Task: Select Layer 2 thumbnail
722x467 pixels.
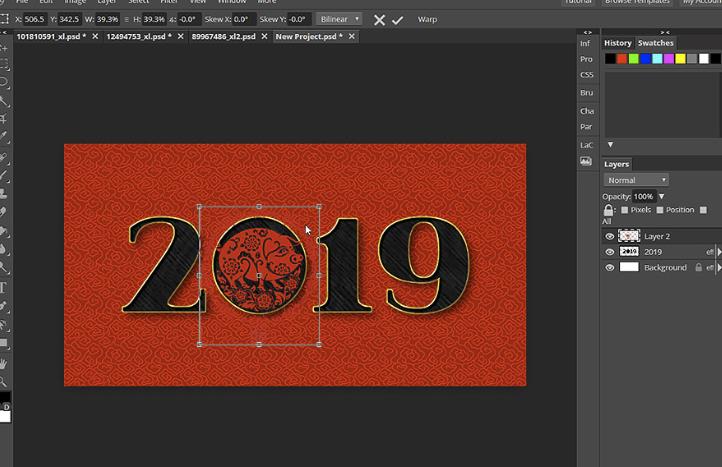Action: (x=629, y=236)
